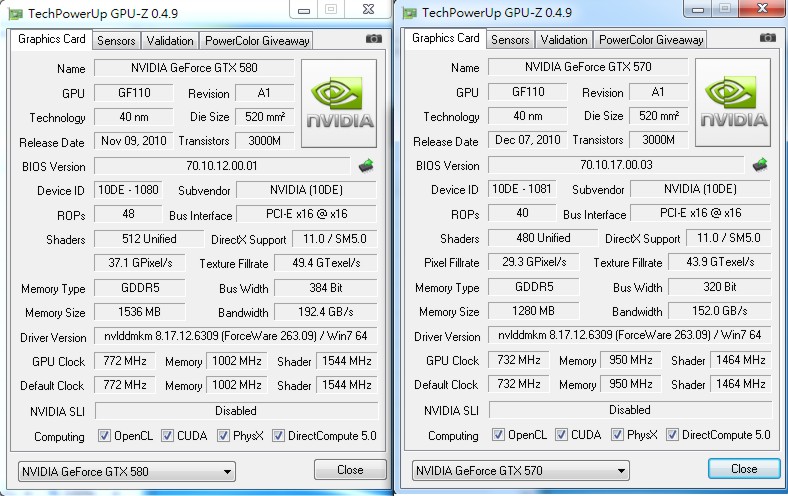Toggle DirectCompute 5.0 checkbox in GTX 580 window
This screenshot has height=496, width=788.
tap(278, 436)
